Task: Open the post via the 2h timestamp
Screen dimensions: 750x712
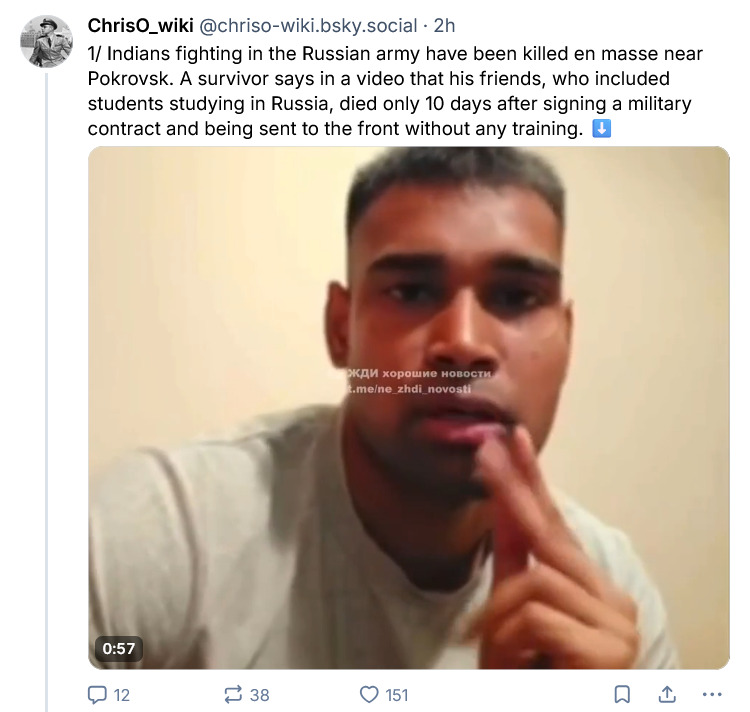Action: click(x=444, y=24)
